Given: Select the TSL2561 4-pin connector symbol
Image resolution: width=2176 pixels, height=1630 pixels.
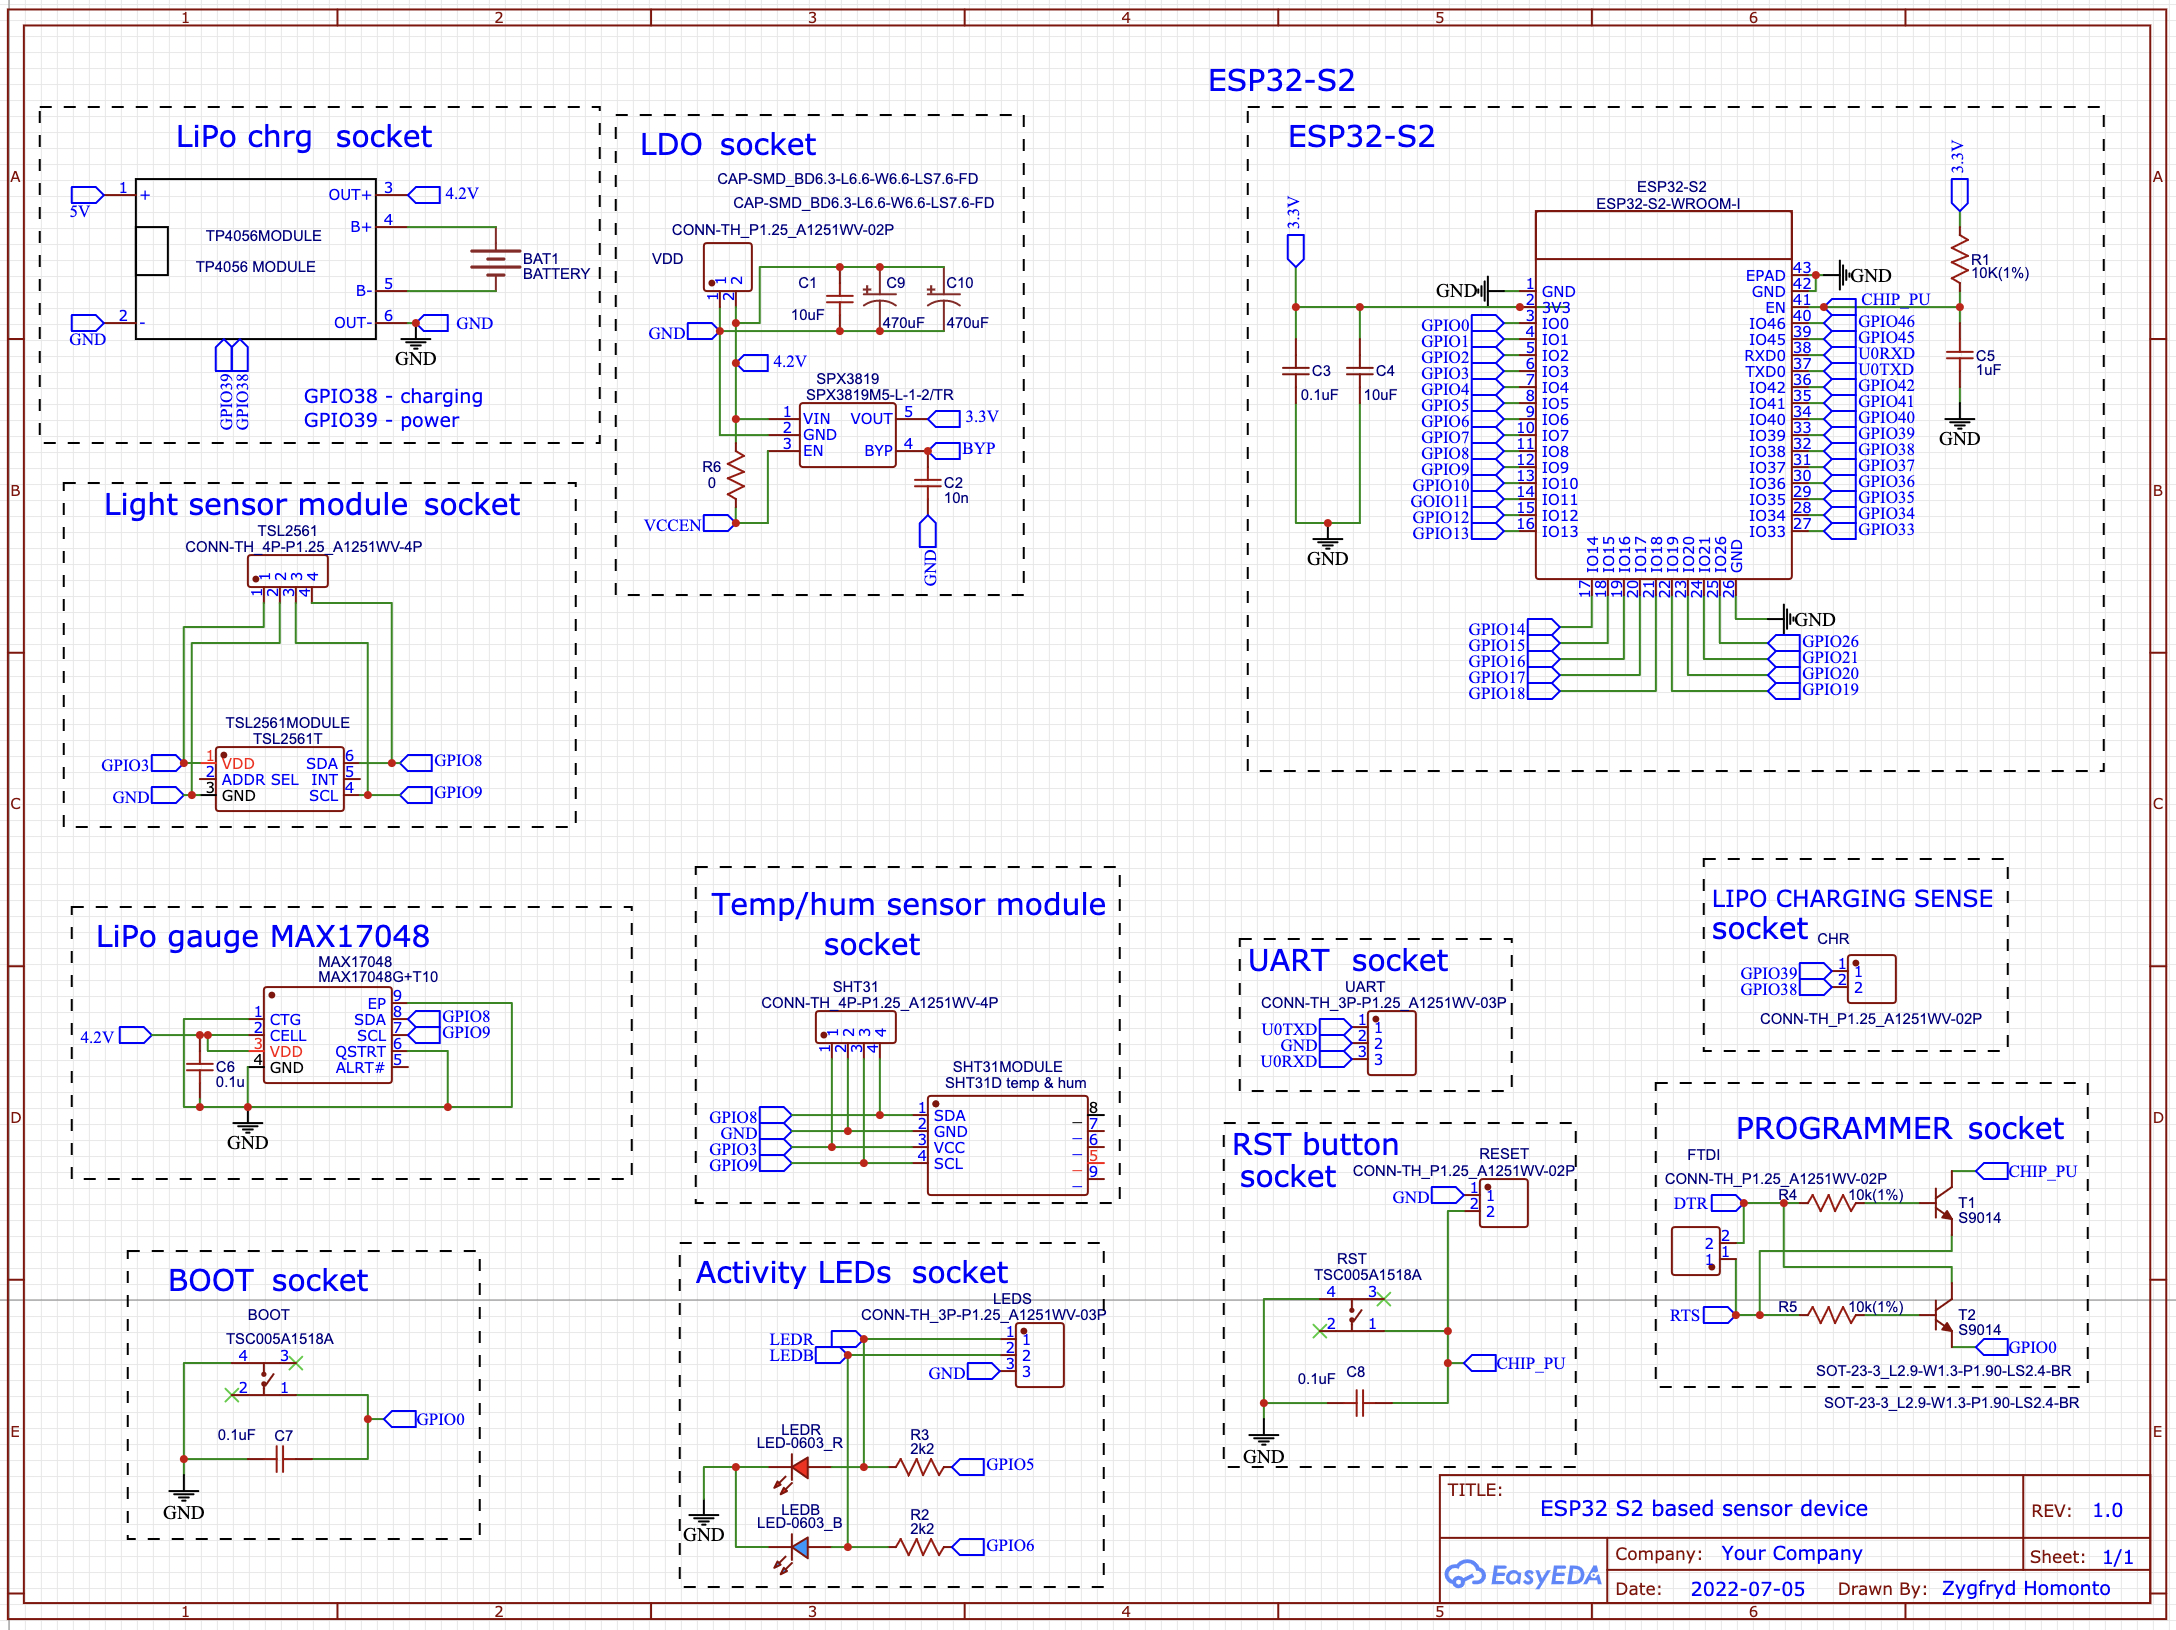Looking at the screenshot, I should 288,571.
